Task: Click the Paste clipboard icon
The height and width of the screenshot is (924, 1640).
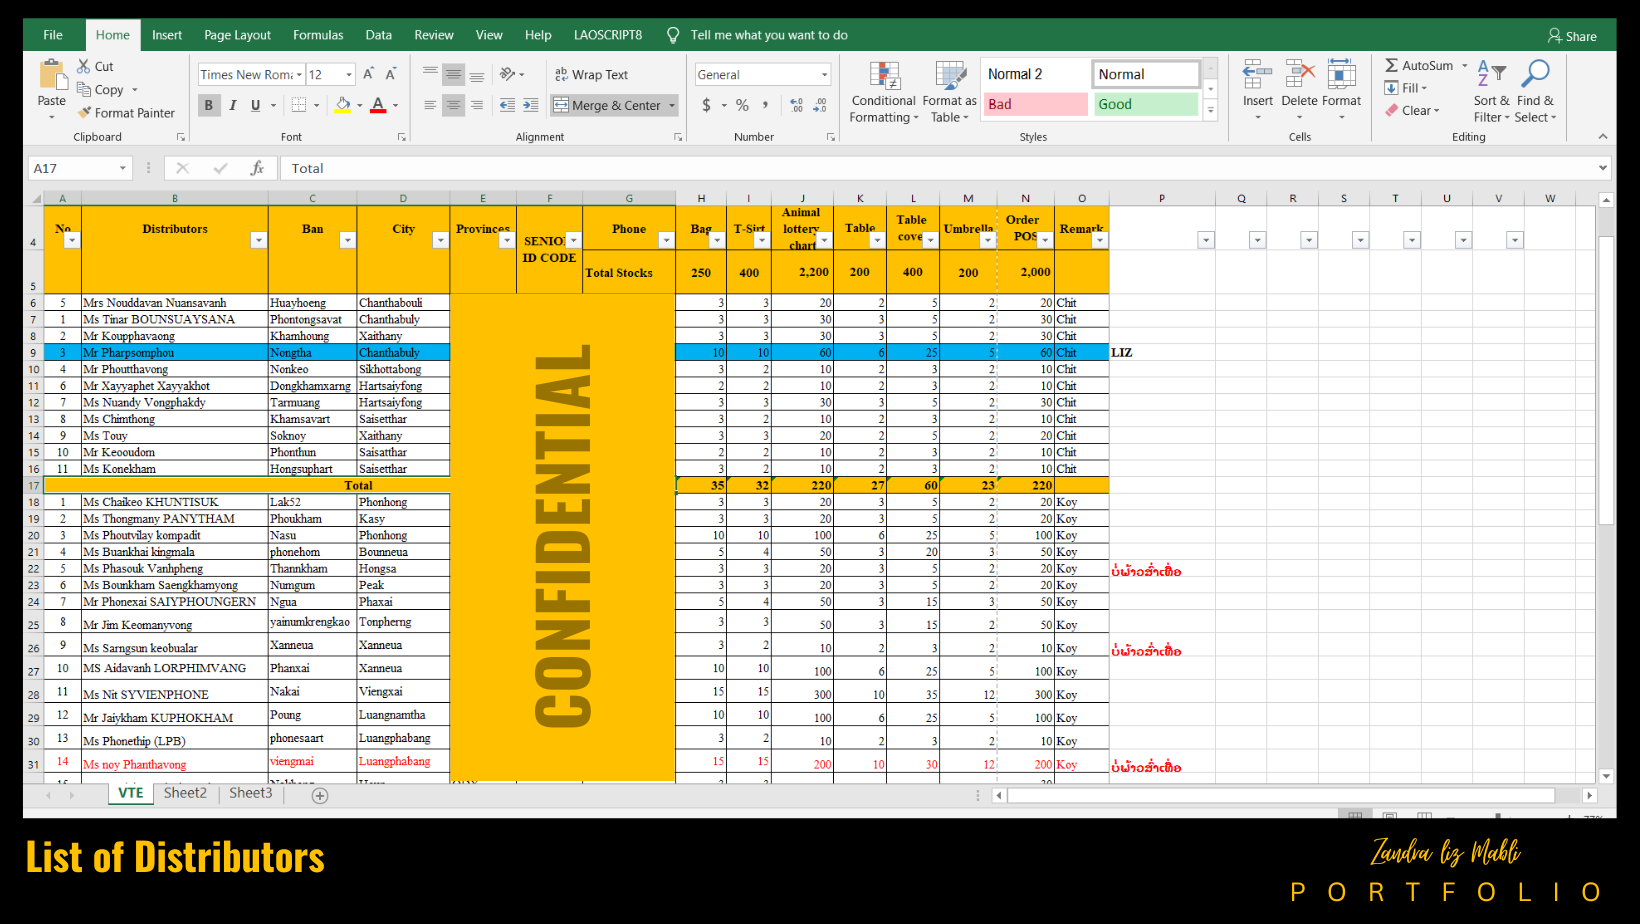Action: (x=51, y=75)
